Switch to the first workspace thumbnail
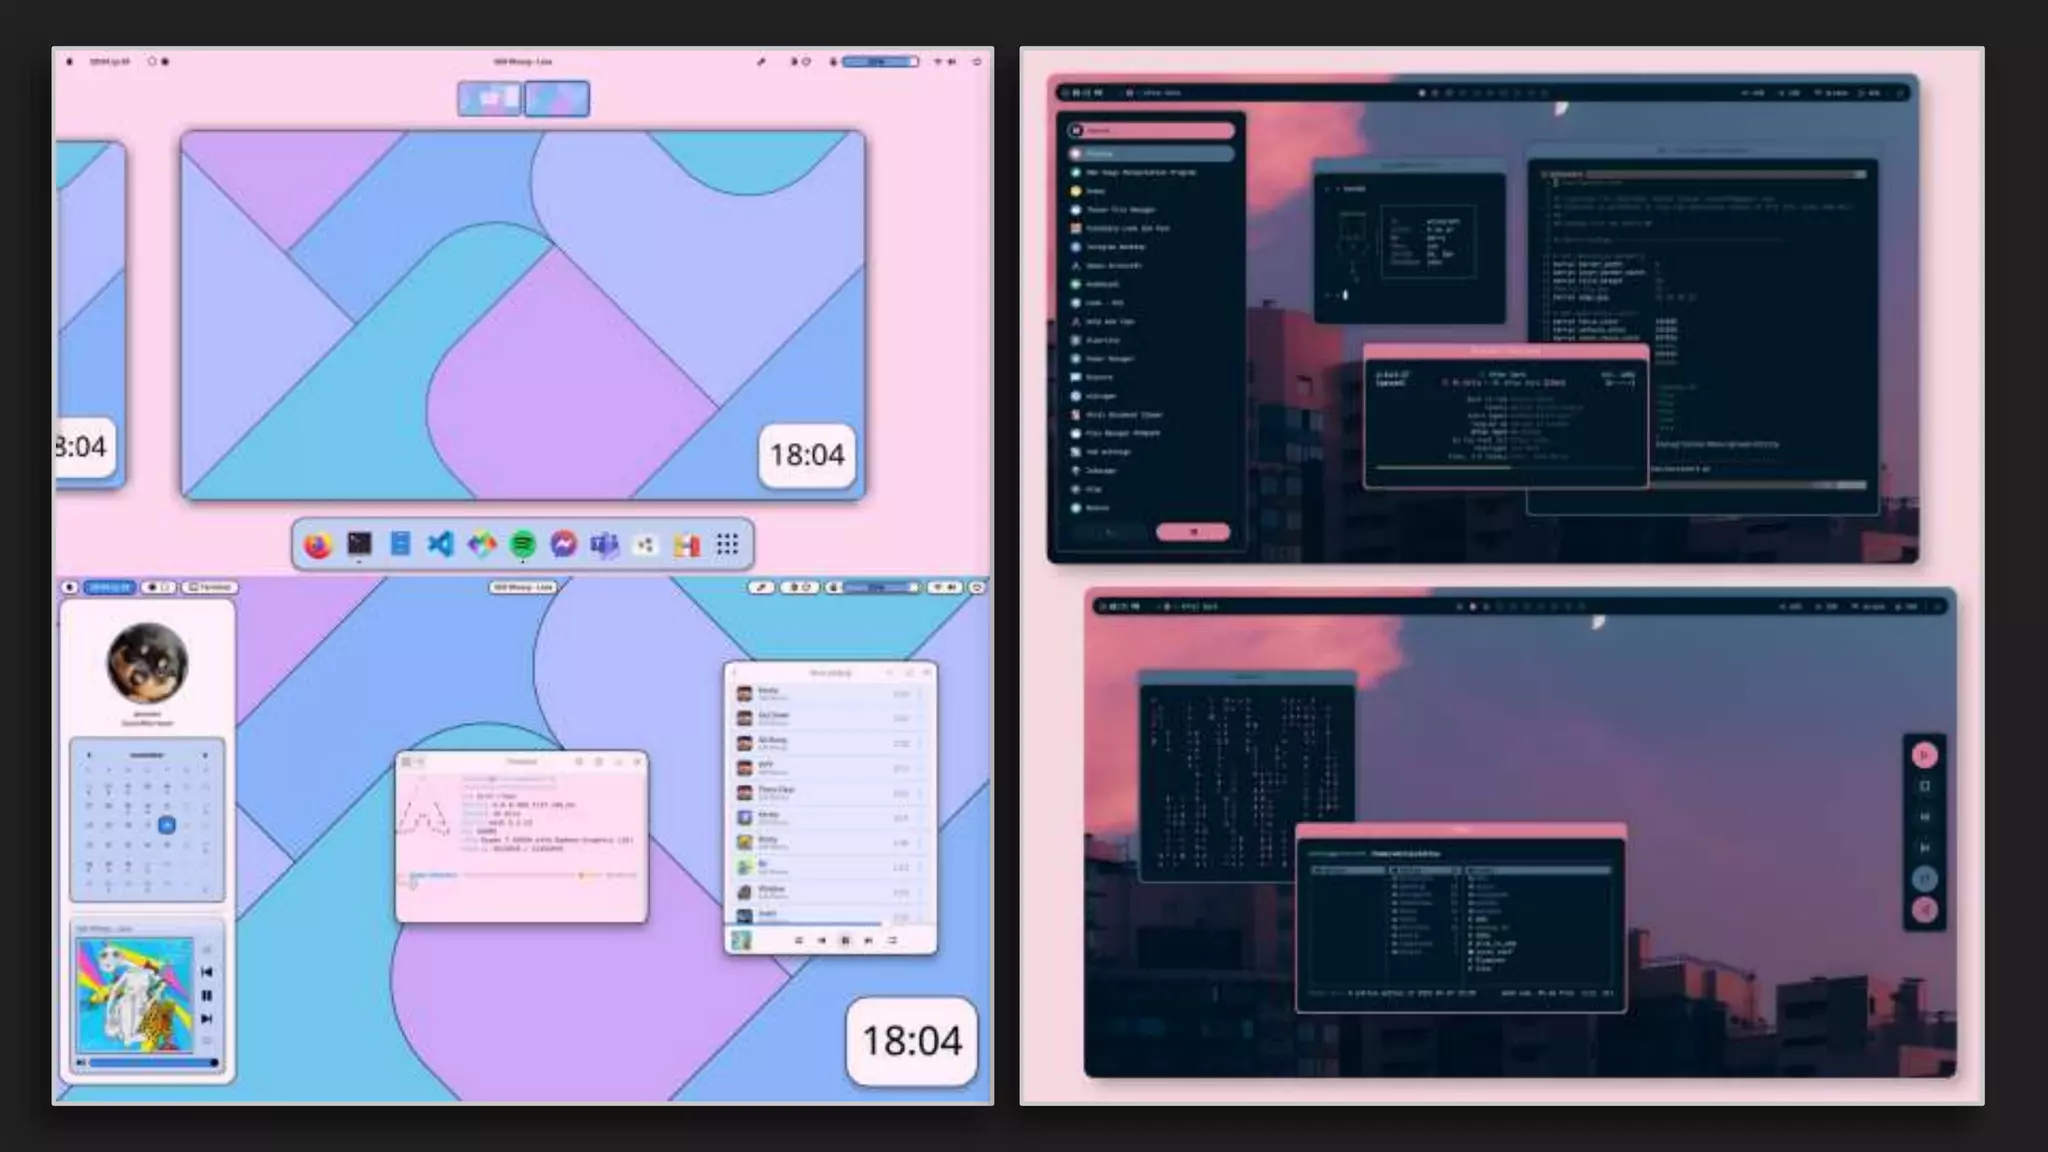This screenshot has height=1152, width=2048. pyautogui.click(x=490, y=99)
